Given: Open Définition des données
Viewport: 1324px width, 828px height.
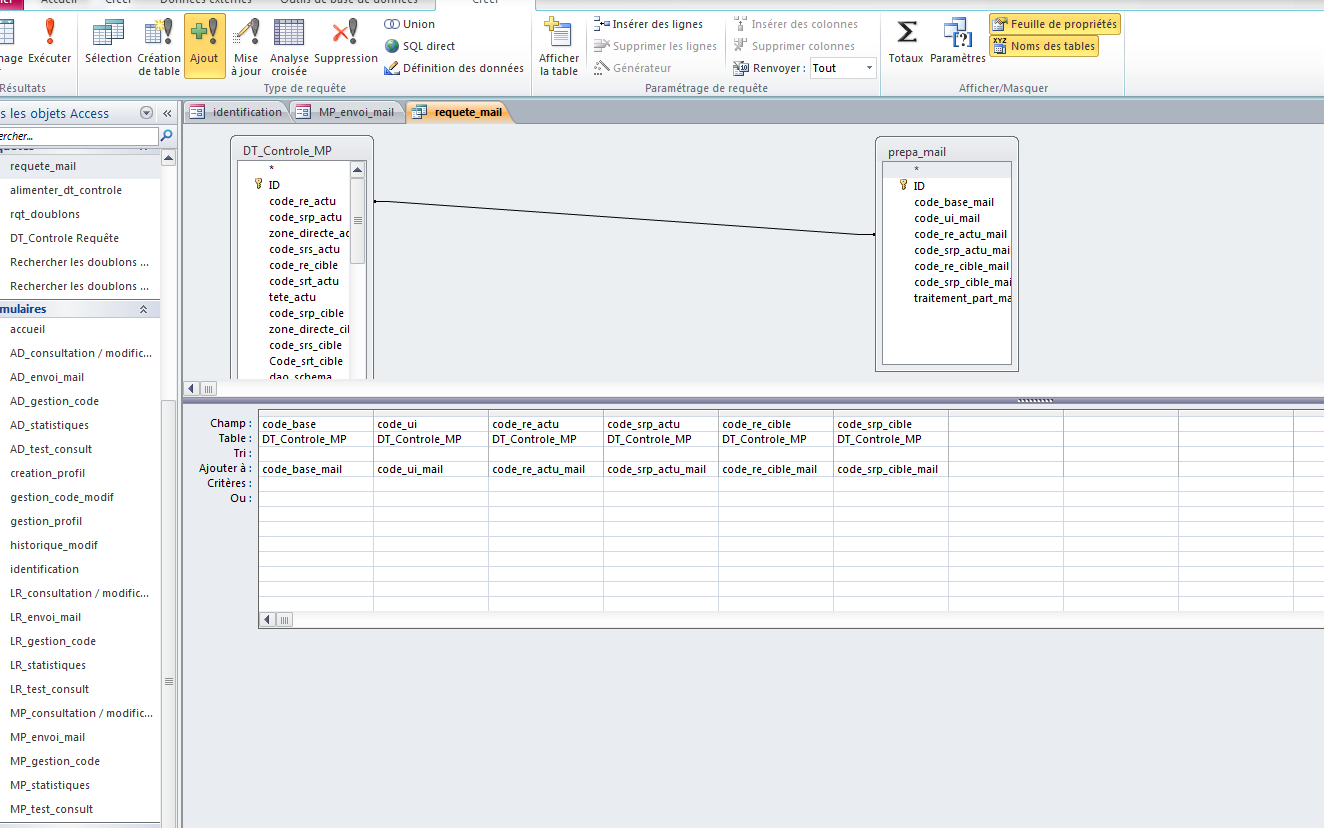Looking at the screenshot, I should 454,68.
